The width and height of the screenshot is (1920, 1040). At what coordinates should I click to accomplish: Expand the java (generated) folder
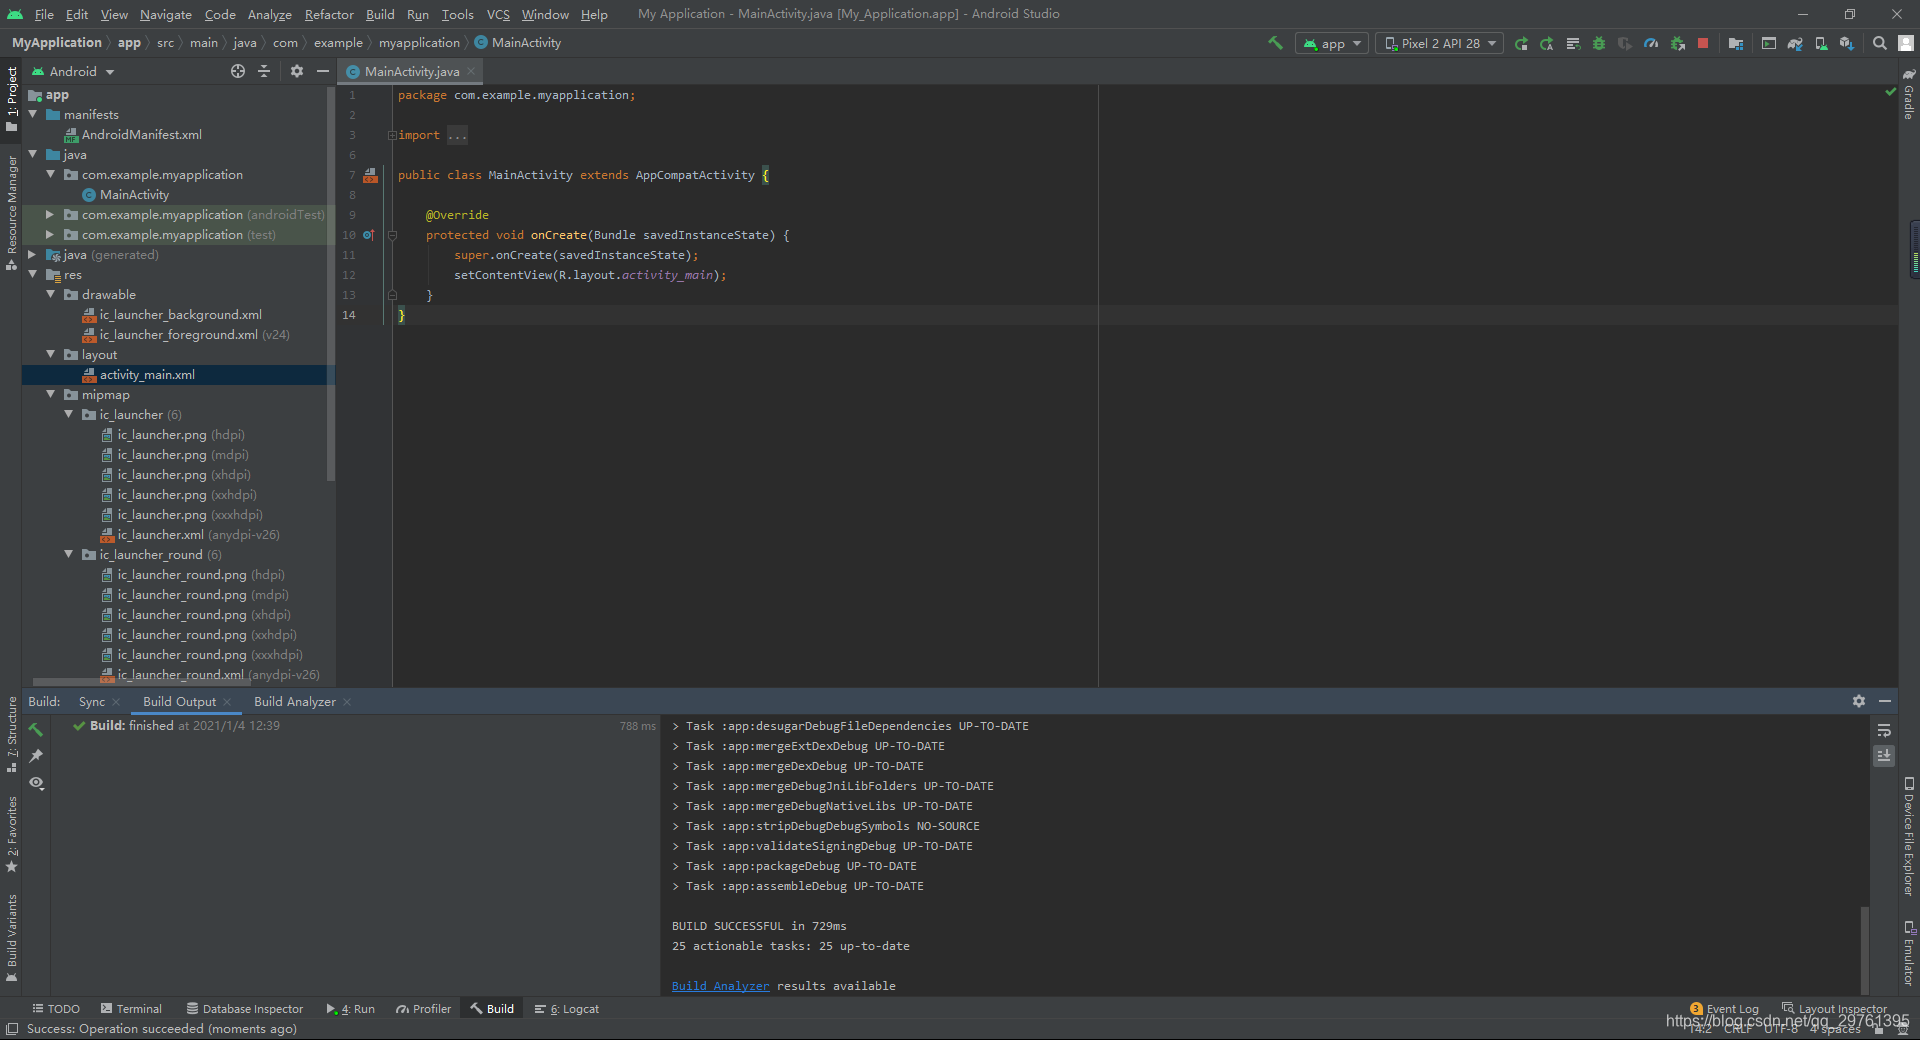tap(32, 254)
